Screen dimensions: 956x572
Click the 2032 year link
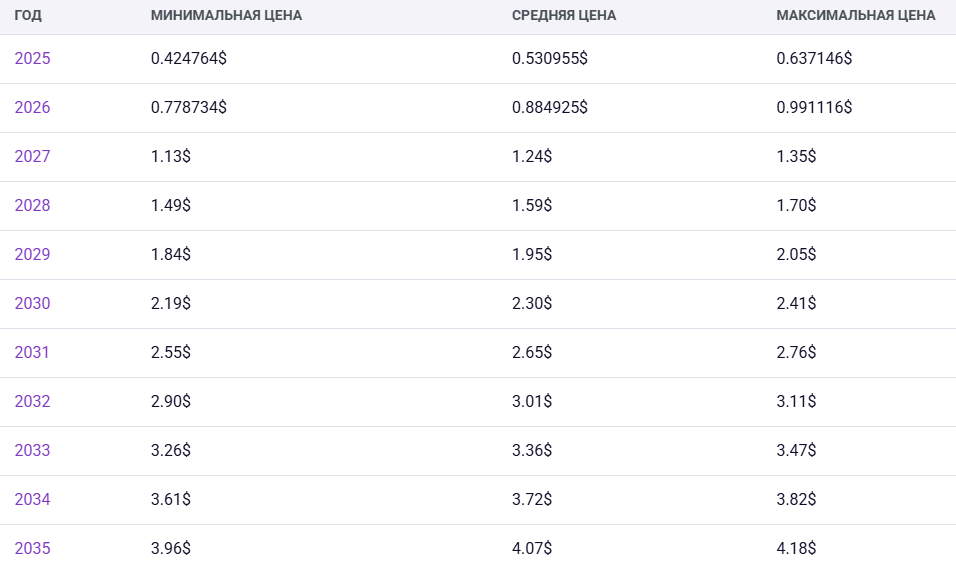tap(32, 402)
